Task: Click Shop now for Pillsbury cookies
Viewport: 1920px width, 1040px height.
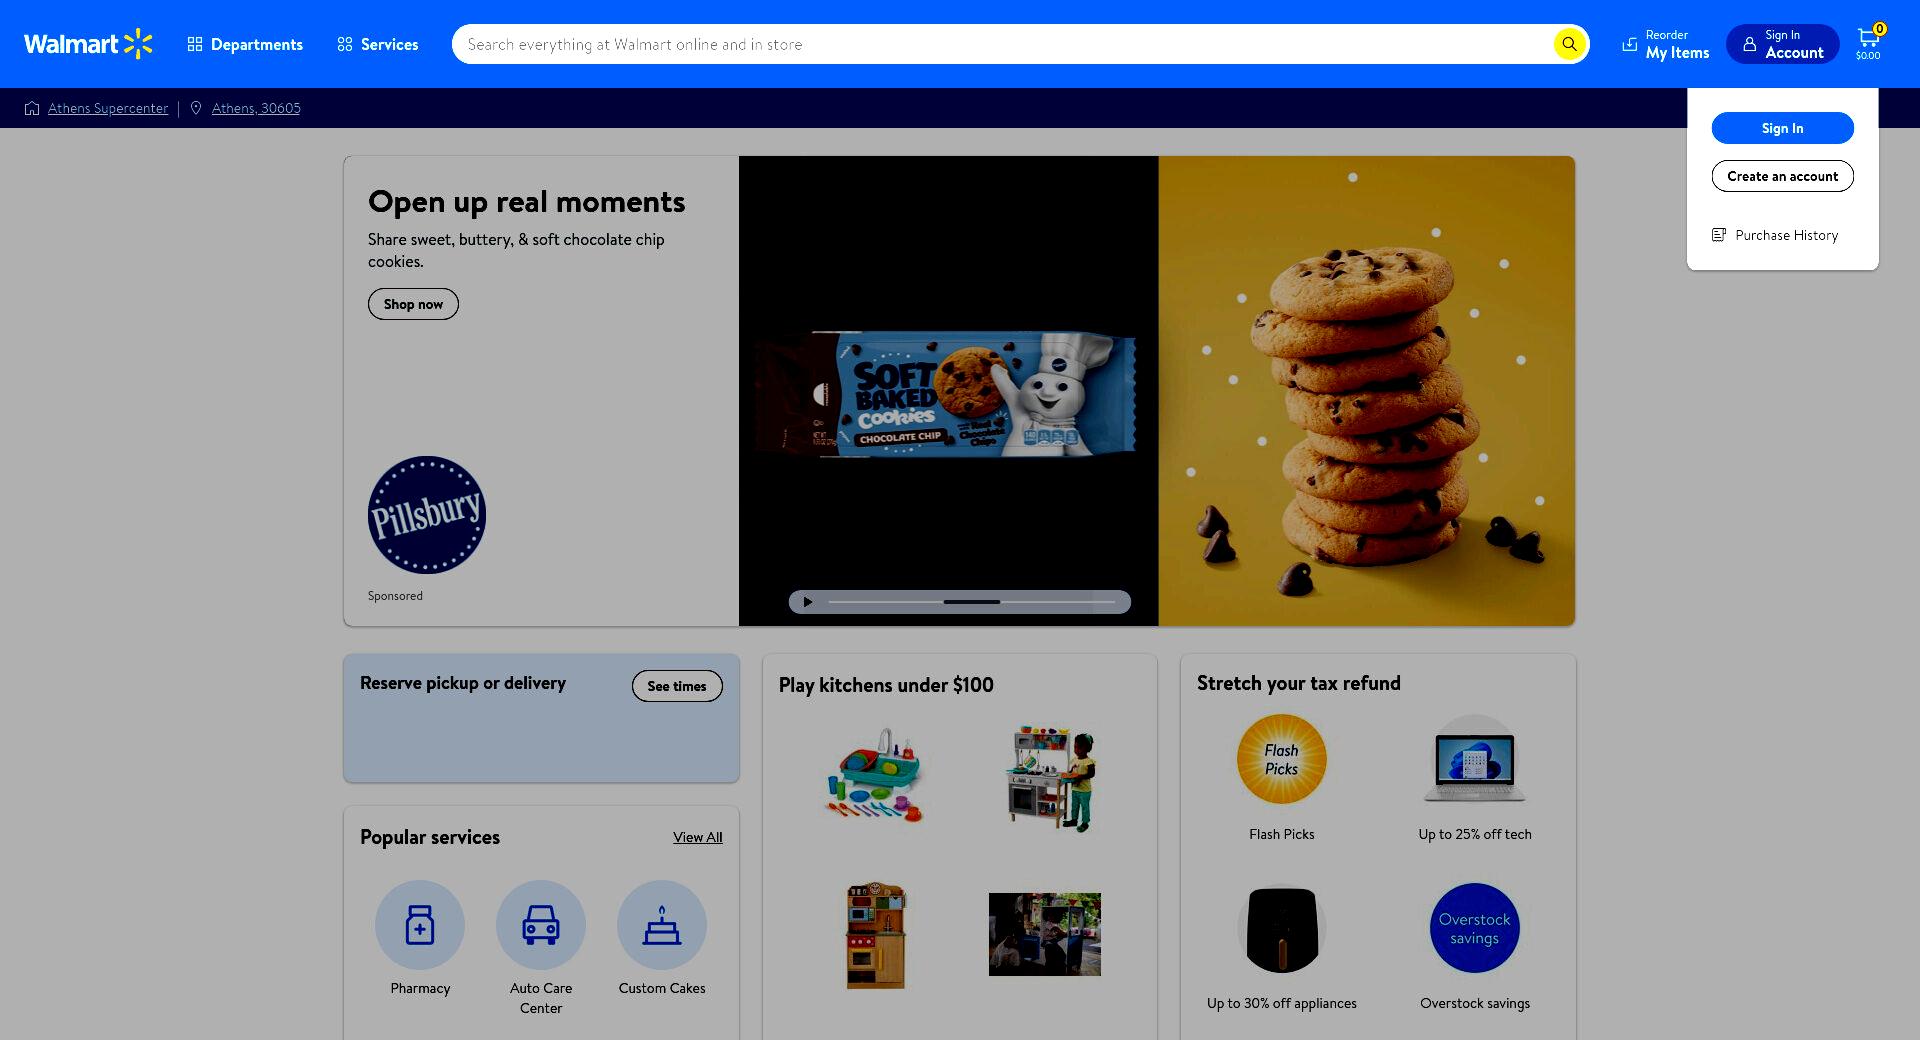Action: click(413, 304)
